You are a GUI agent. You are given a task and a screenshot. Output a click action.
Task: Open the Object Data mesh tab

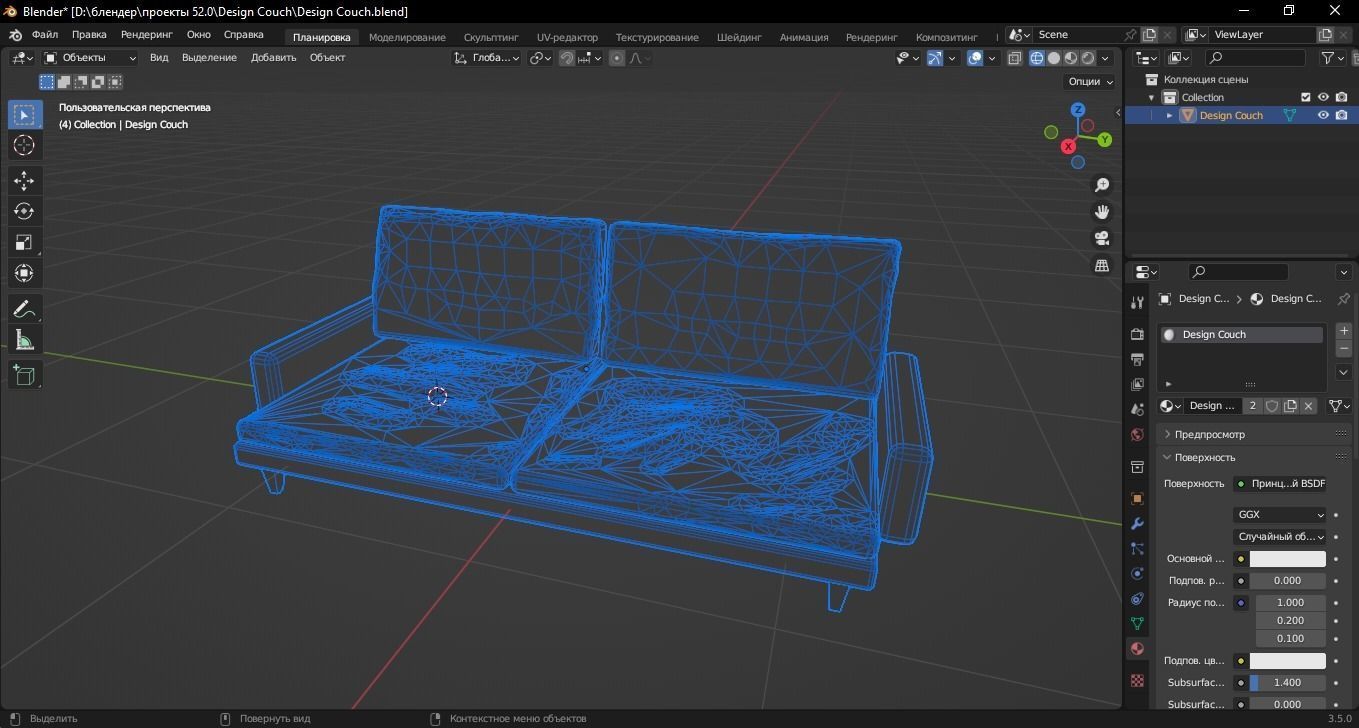tap(1137, 623)
